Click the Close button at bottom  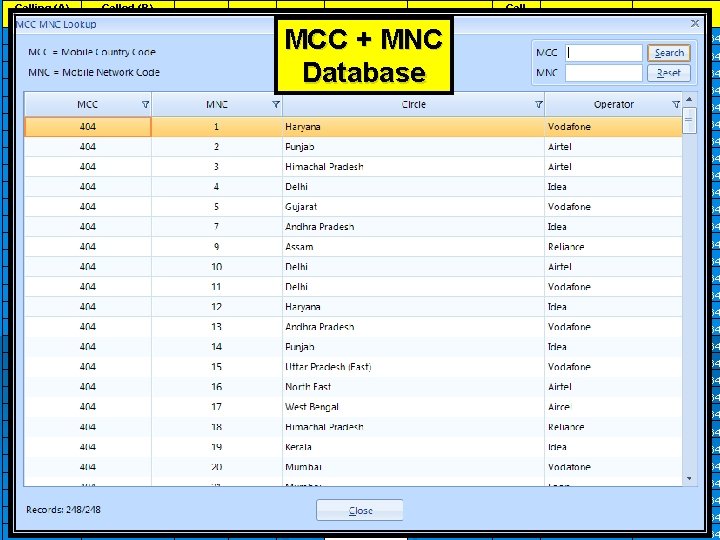point(360,510)
